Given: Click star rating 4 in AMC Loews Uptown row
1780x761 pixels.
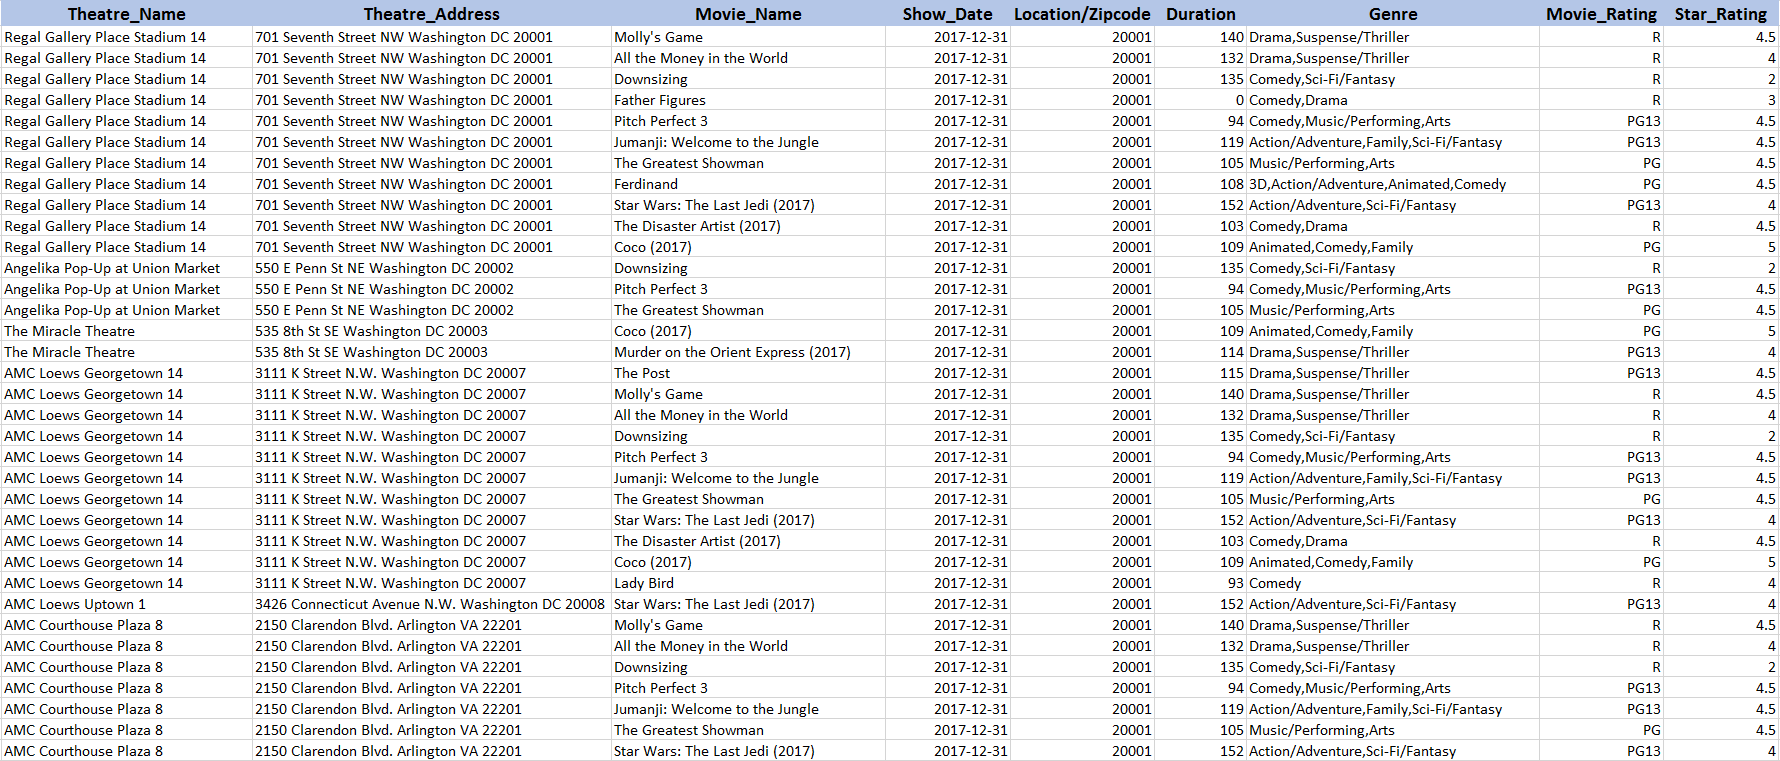Looking at the screenshot, I should [1720, 604].
